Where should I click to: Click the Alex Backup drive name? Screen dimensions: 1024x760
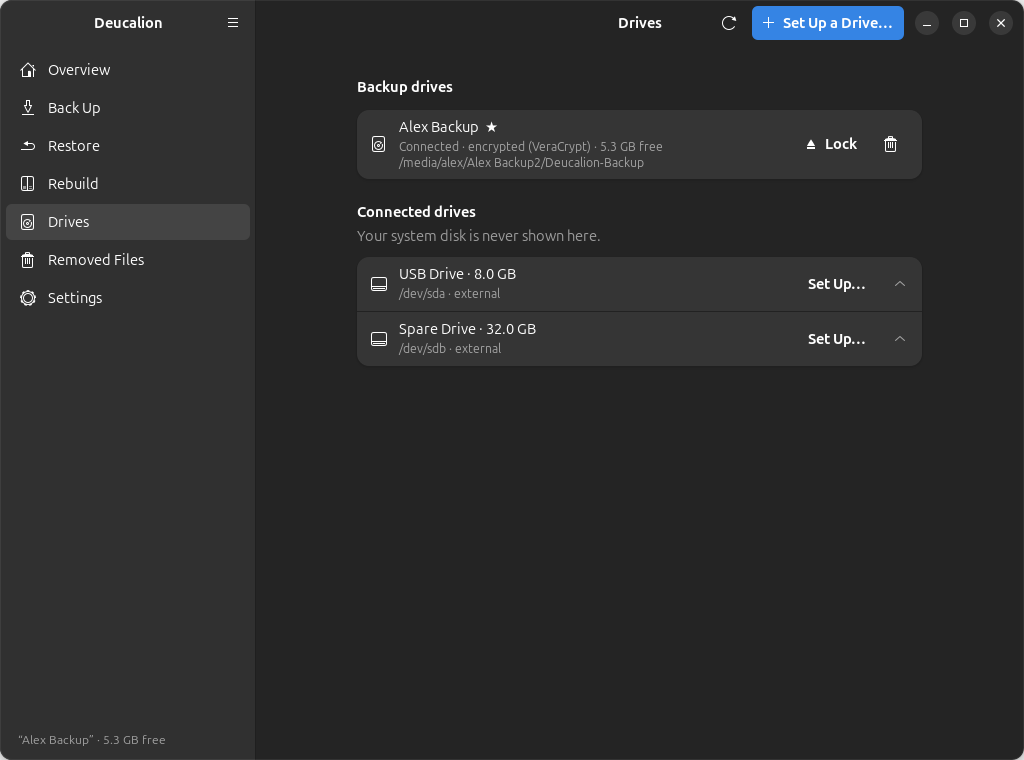[439, 127]
